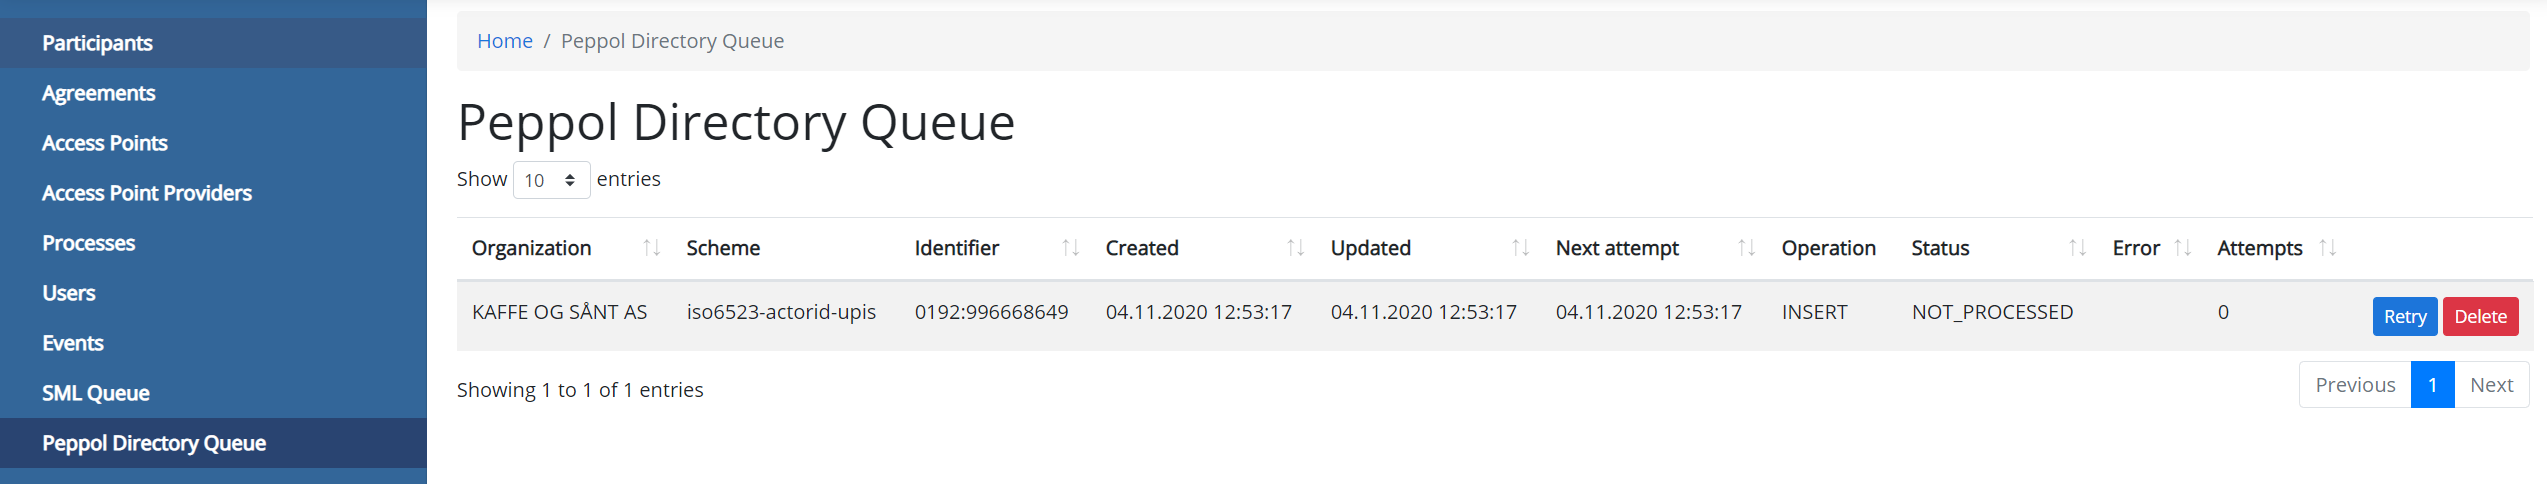The image size is (2547, 484).
Task: Sort by Error column arrows
Action: pyautogui.click(x=2183, y=248)
